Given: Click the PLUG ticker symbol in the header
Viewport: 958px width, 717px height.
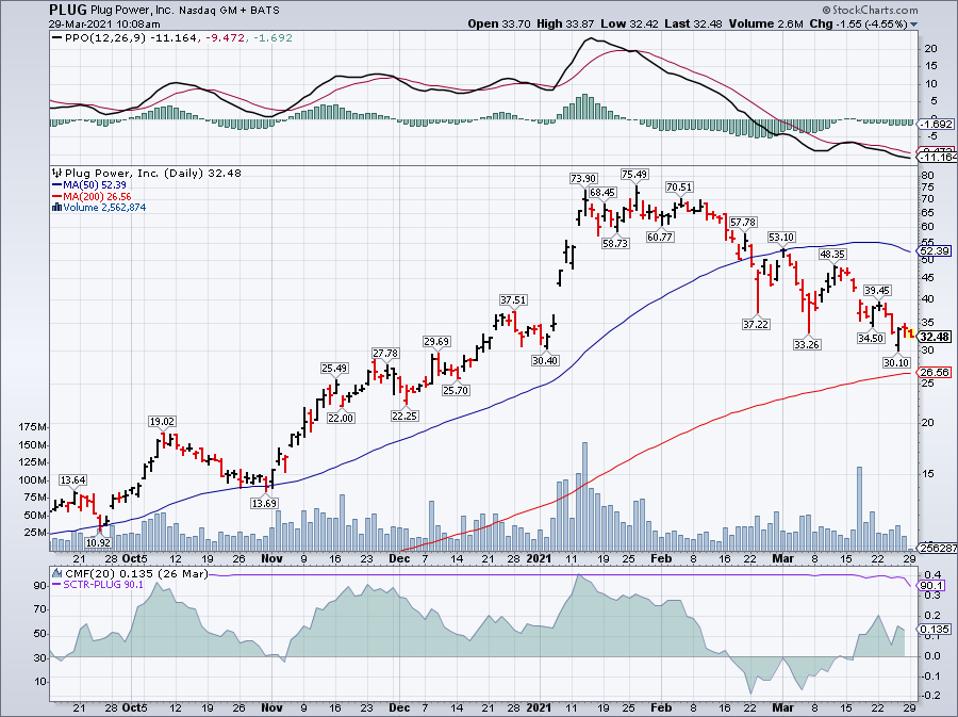Looking at the screenshot, I should click(x=68, y=10).
